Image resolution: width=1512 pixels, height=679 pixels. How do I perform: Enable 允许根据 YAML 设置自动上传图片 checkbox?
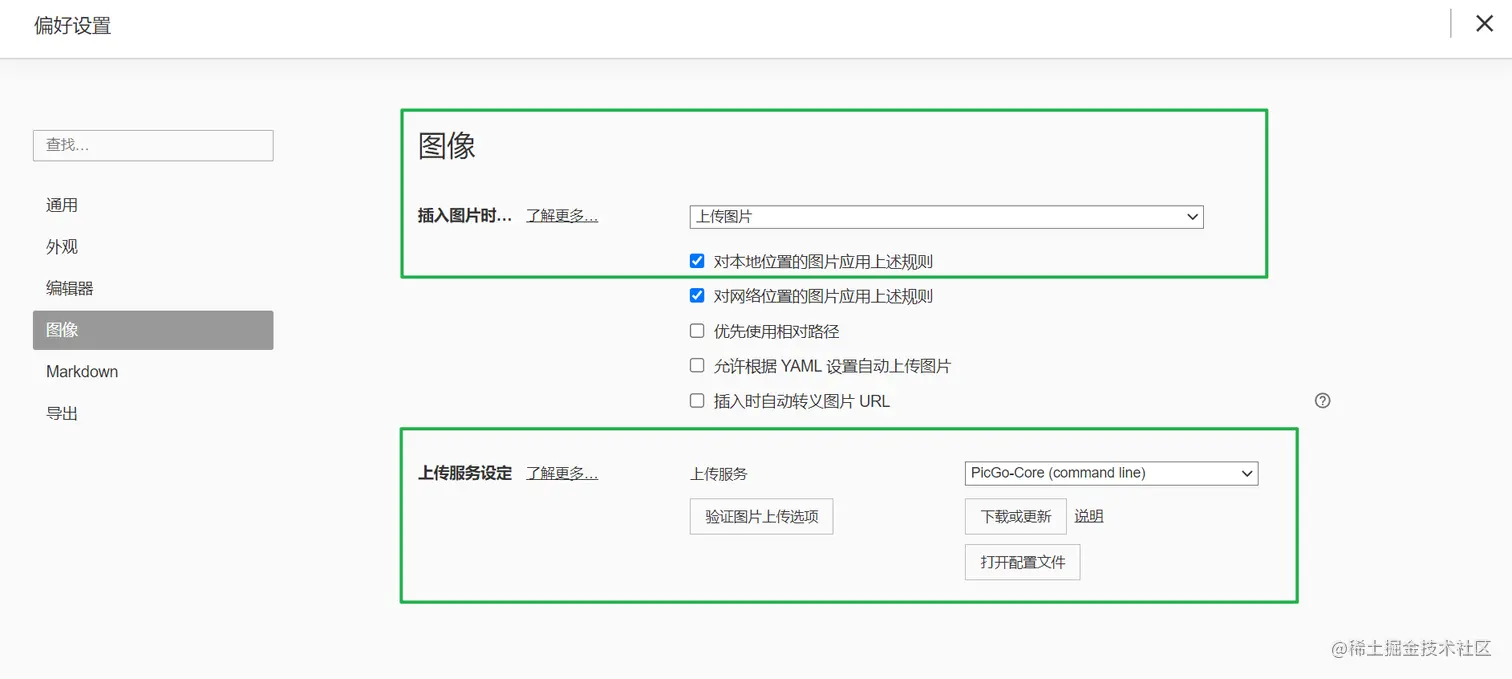[x=697, y=366]
